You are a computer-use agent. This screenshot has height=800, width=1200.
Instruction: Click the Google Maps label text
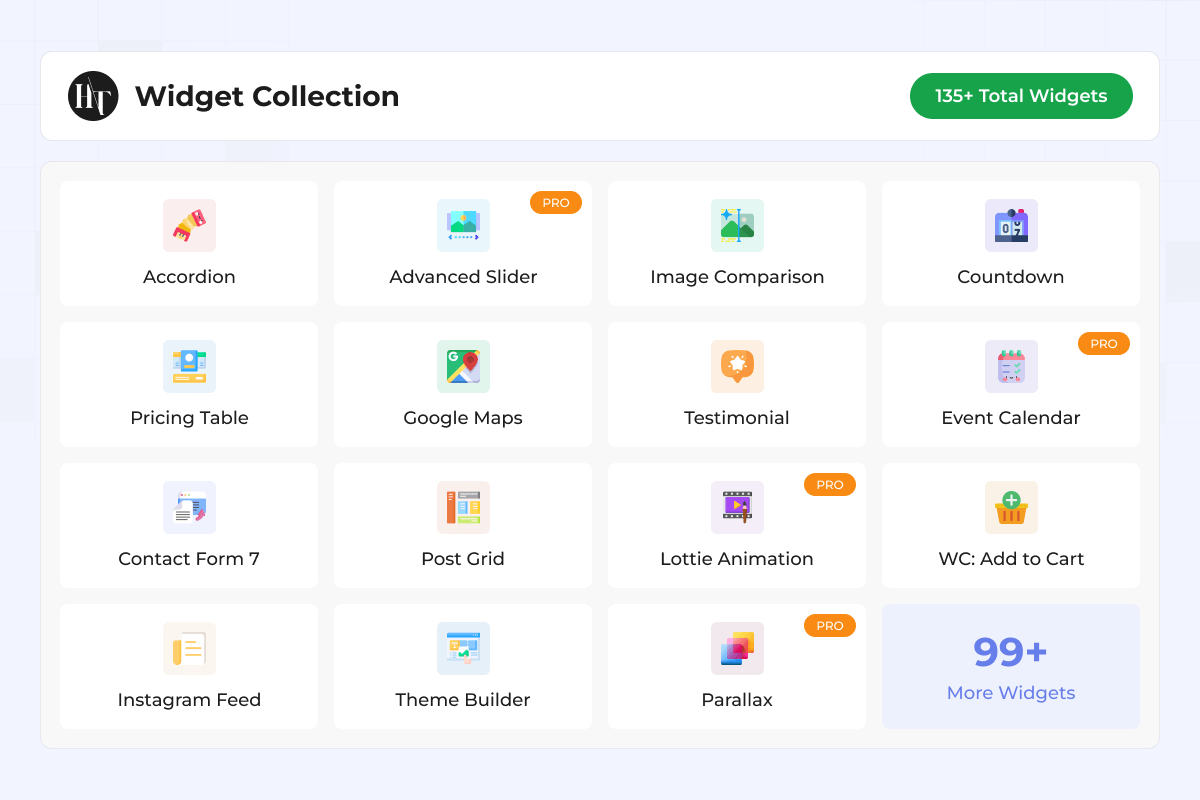click(463, 418)
